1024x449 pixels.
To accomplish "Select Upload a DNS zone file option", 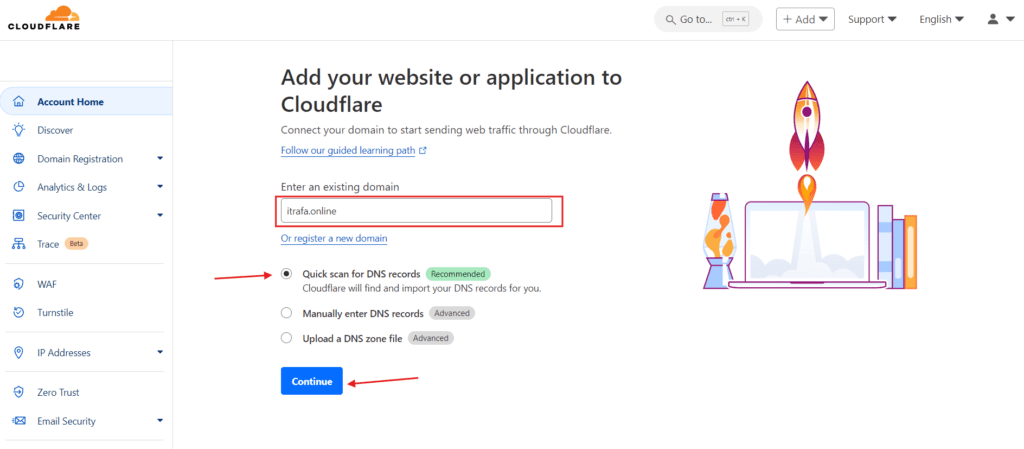I will point(286,338).
